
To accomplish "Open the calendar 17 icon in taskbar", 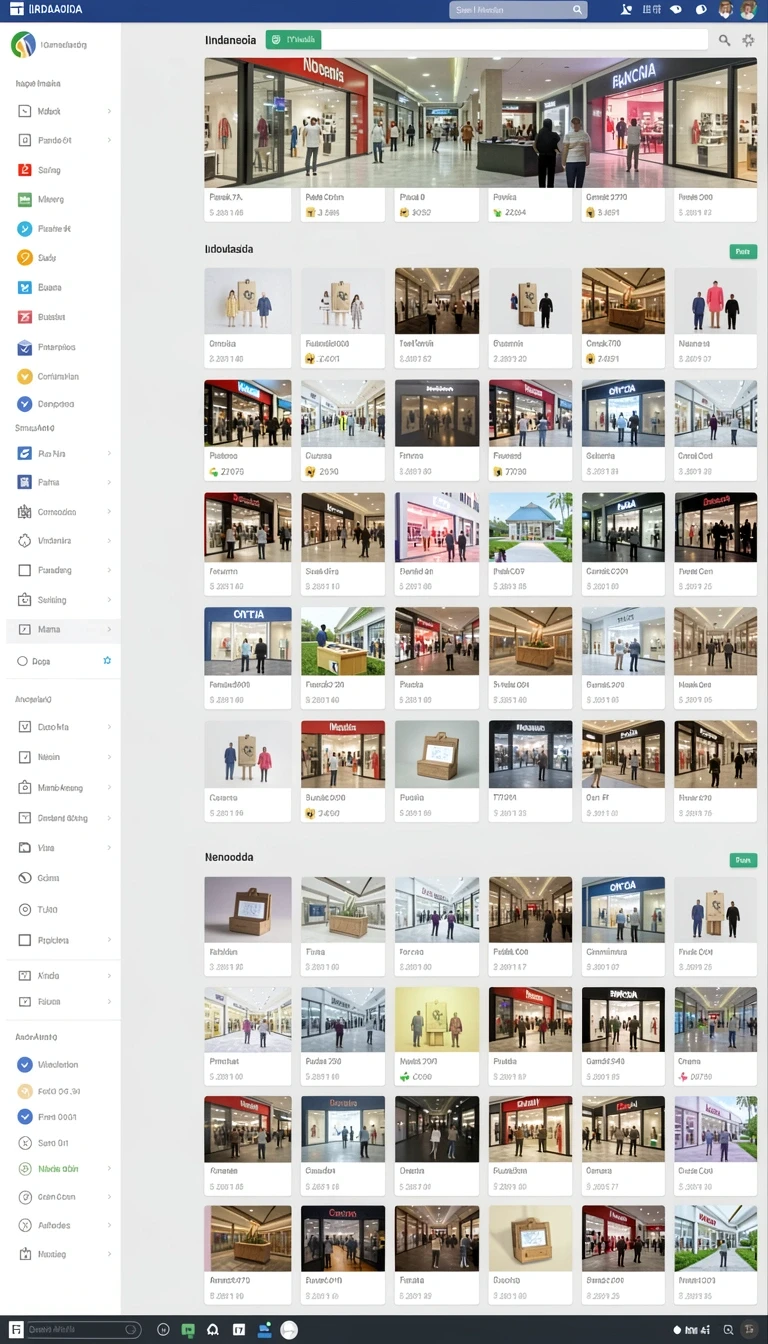I will click(x=238, y=1330).
